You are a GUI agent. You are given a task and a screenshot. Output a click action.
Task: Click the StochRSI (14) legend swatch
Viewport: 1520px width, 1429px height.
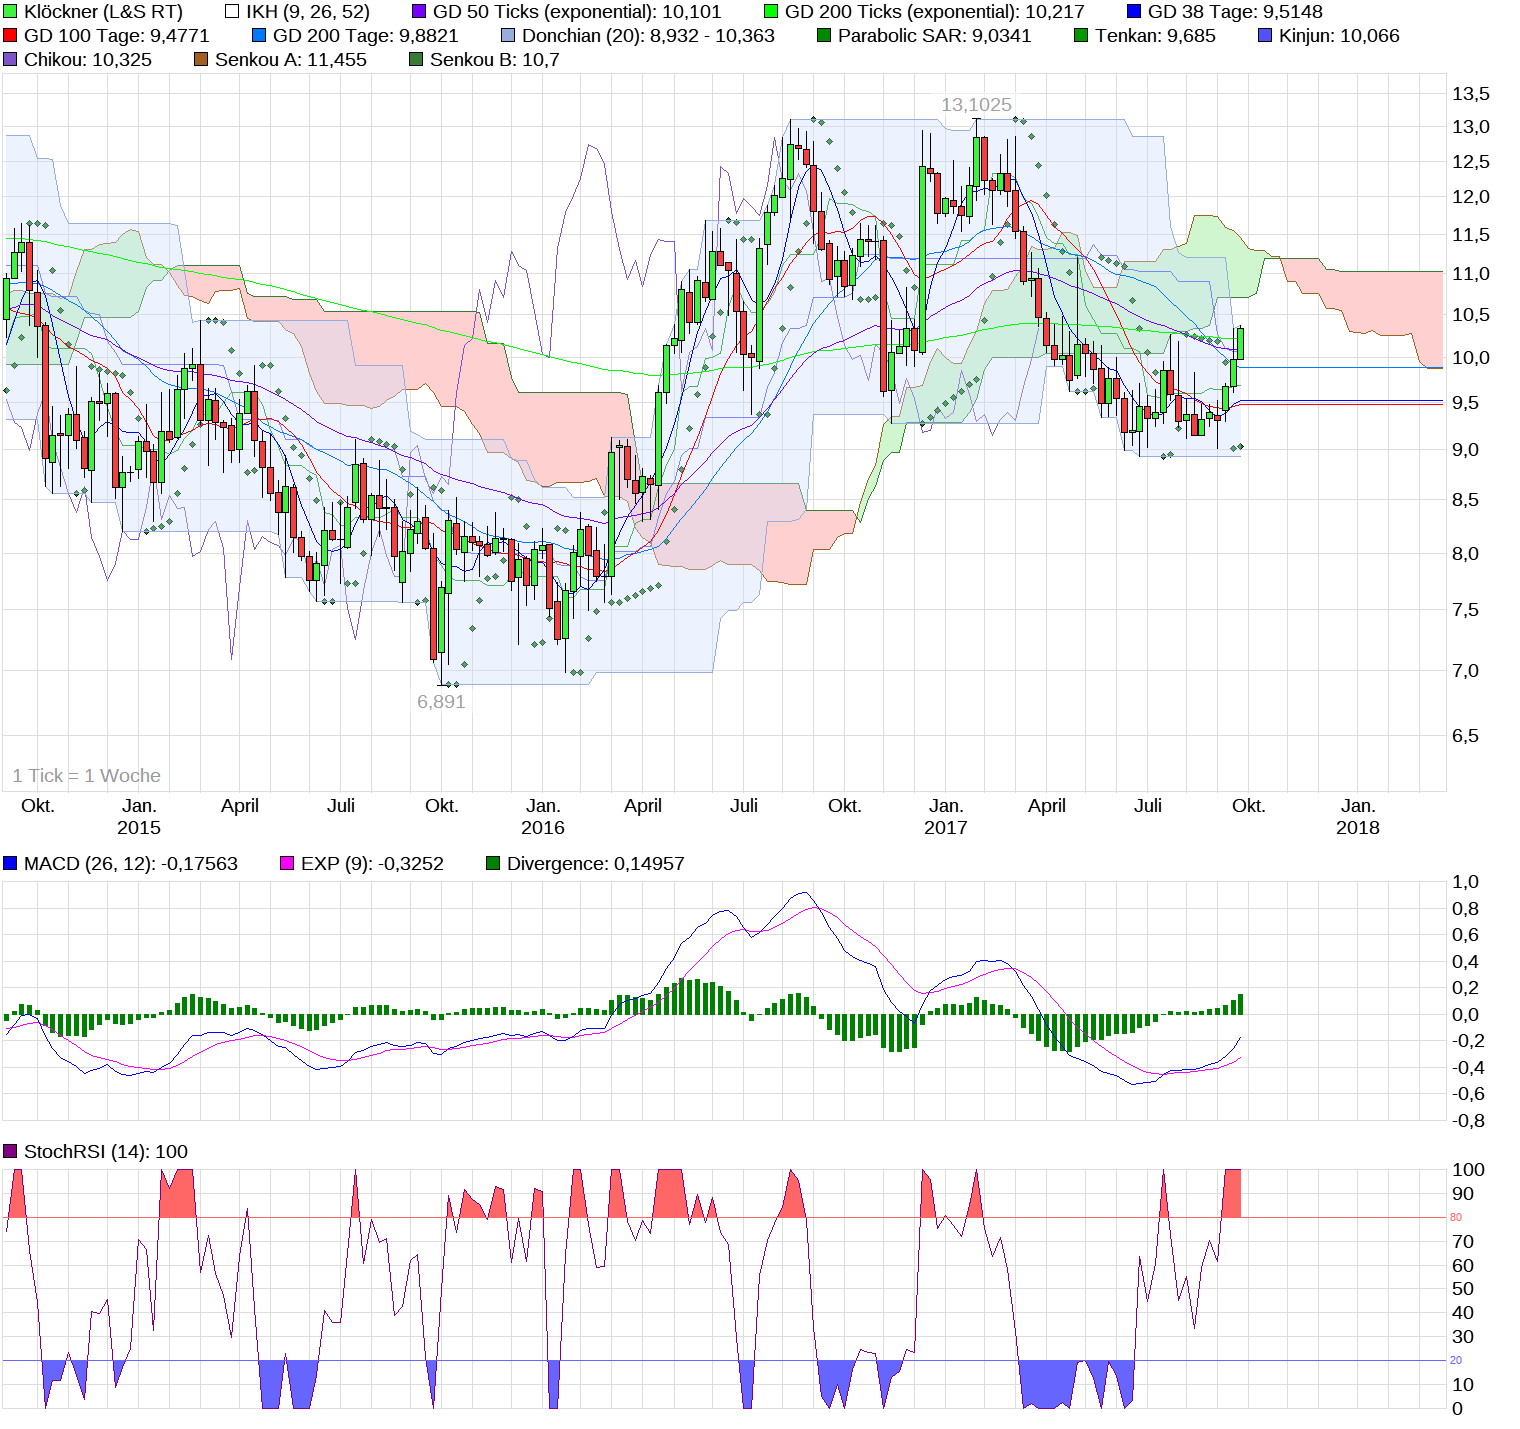point(10,1152)
